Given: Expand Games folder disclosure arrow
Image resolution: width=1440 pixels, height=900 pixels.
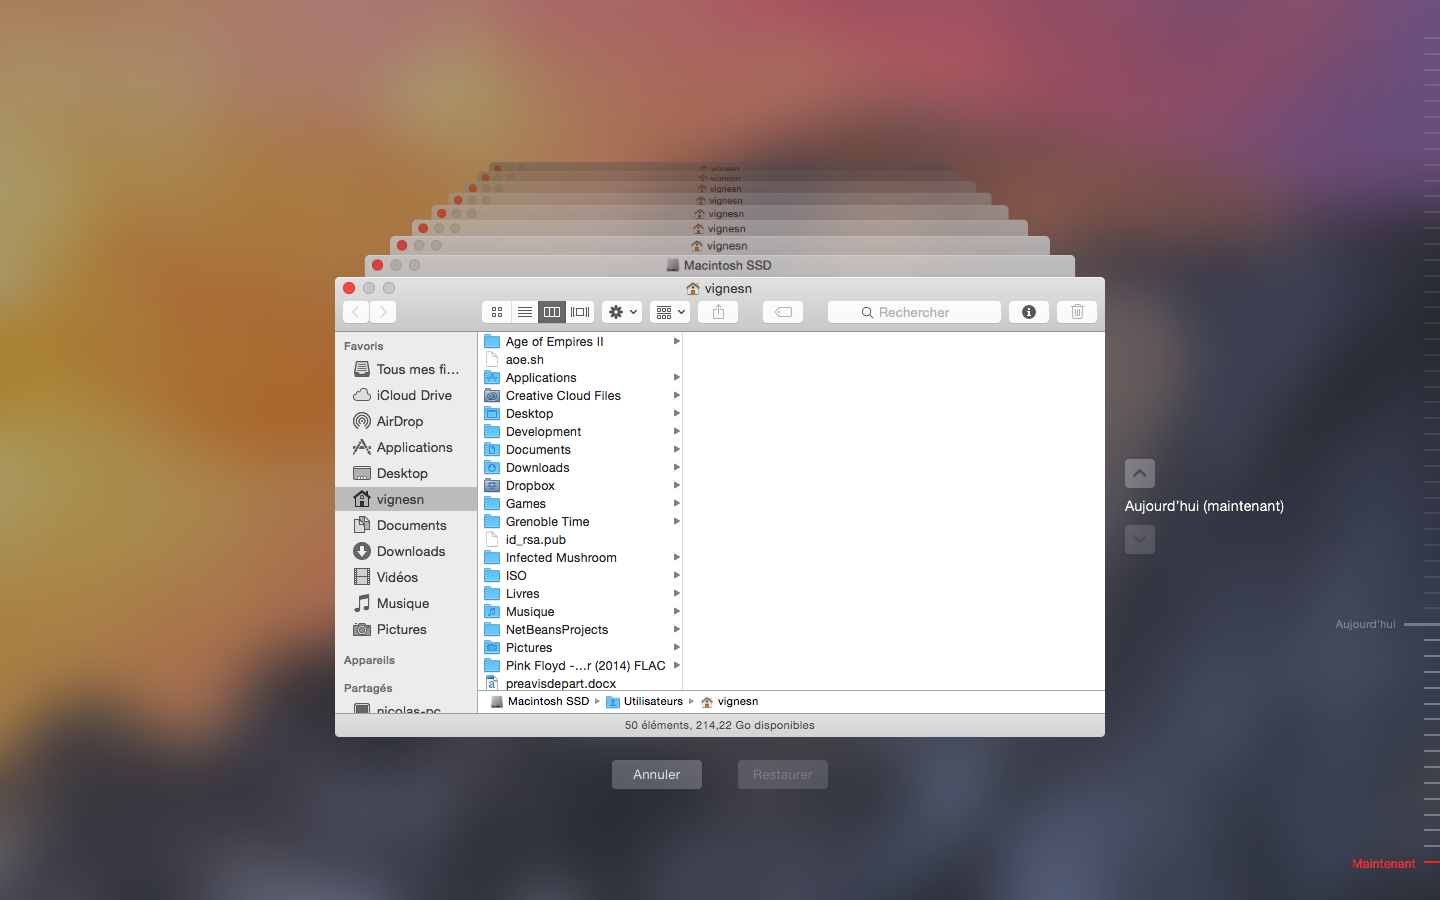Looking at the screenshot, I should coord(677,503).
